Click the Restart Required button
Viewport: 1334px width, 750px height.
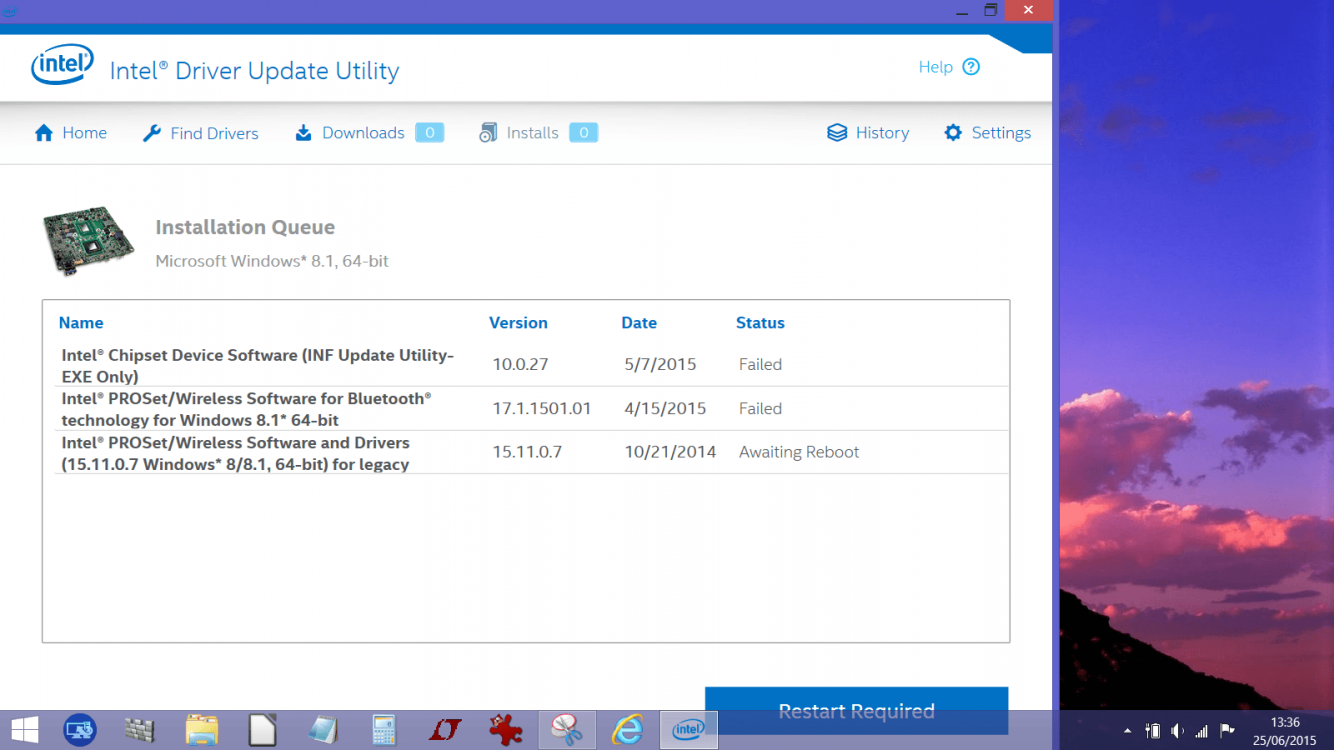point(856,710)
